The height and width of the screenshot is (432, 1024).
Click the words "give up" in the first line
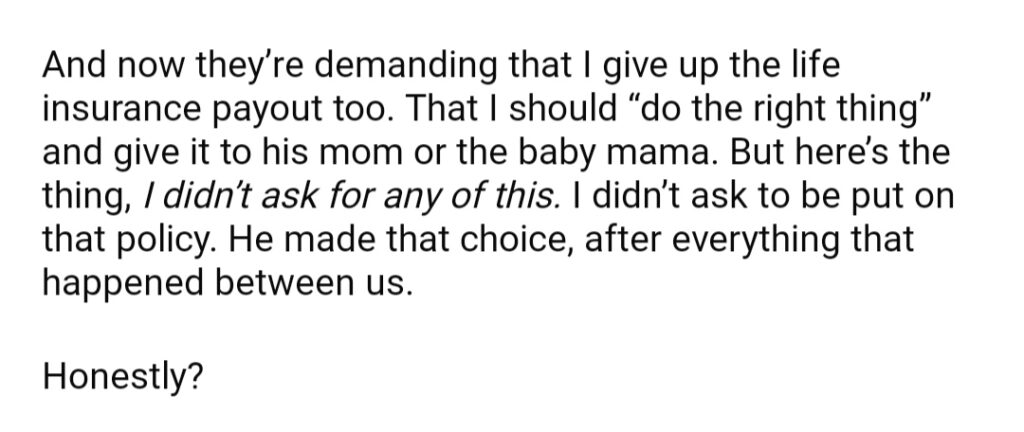(x=660, y=68)
